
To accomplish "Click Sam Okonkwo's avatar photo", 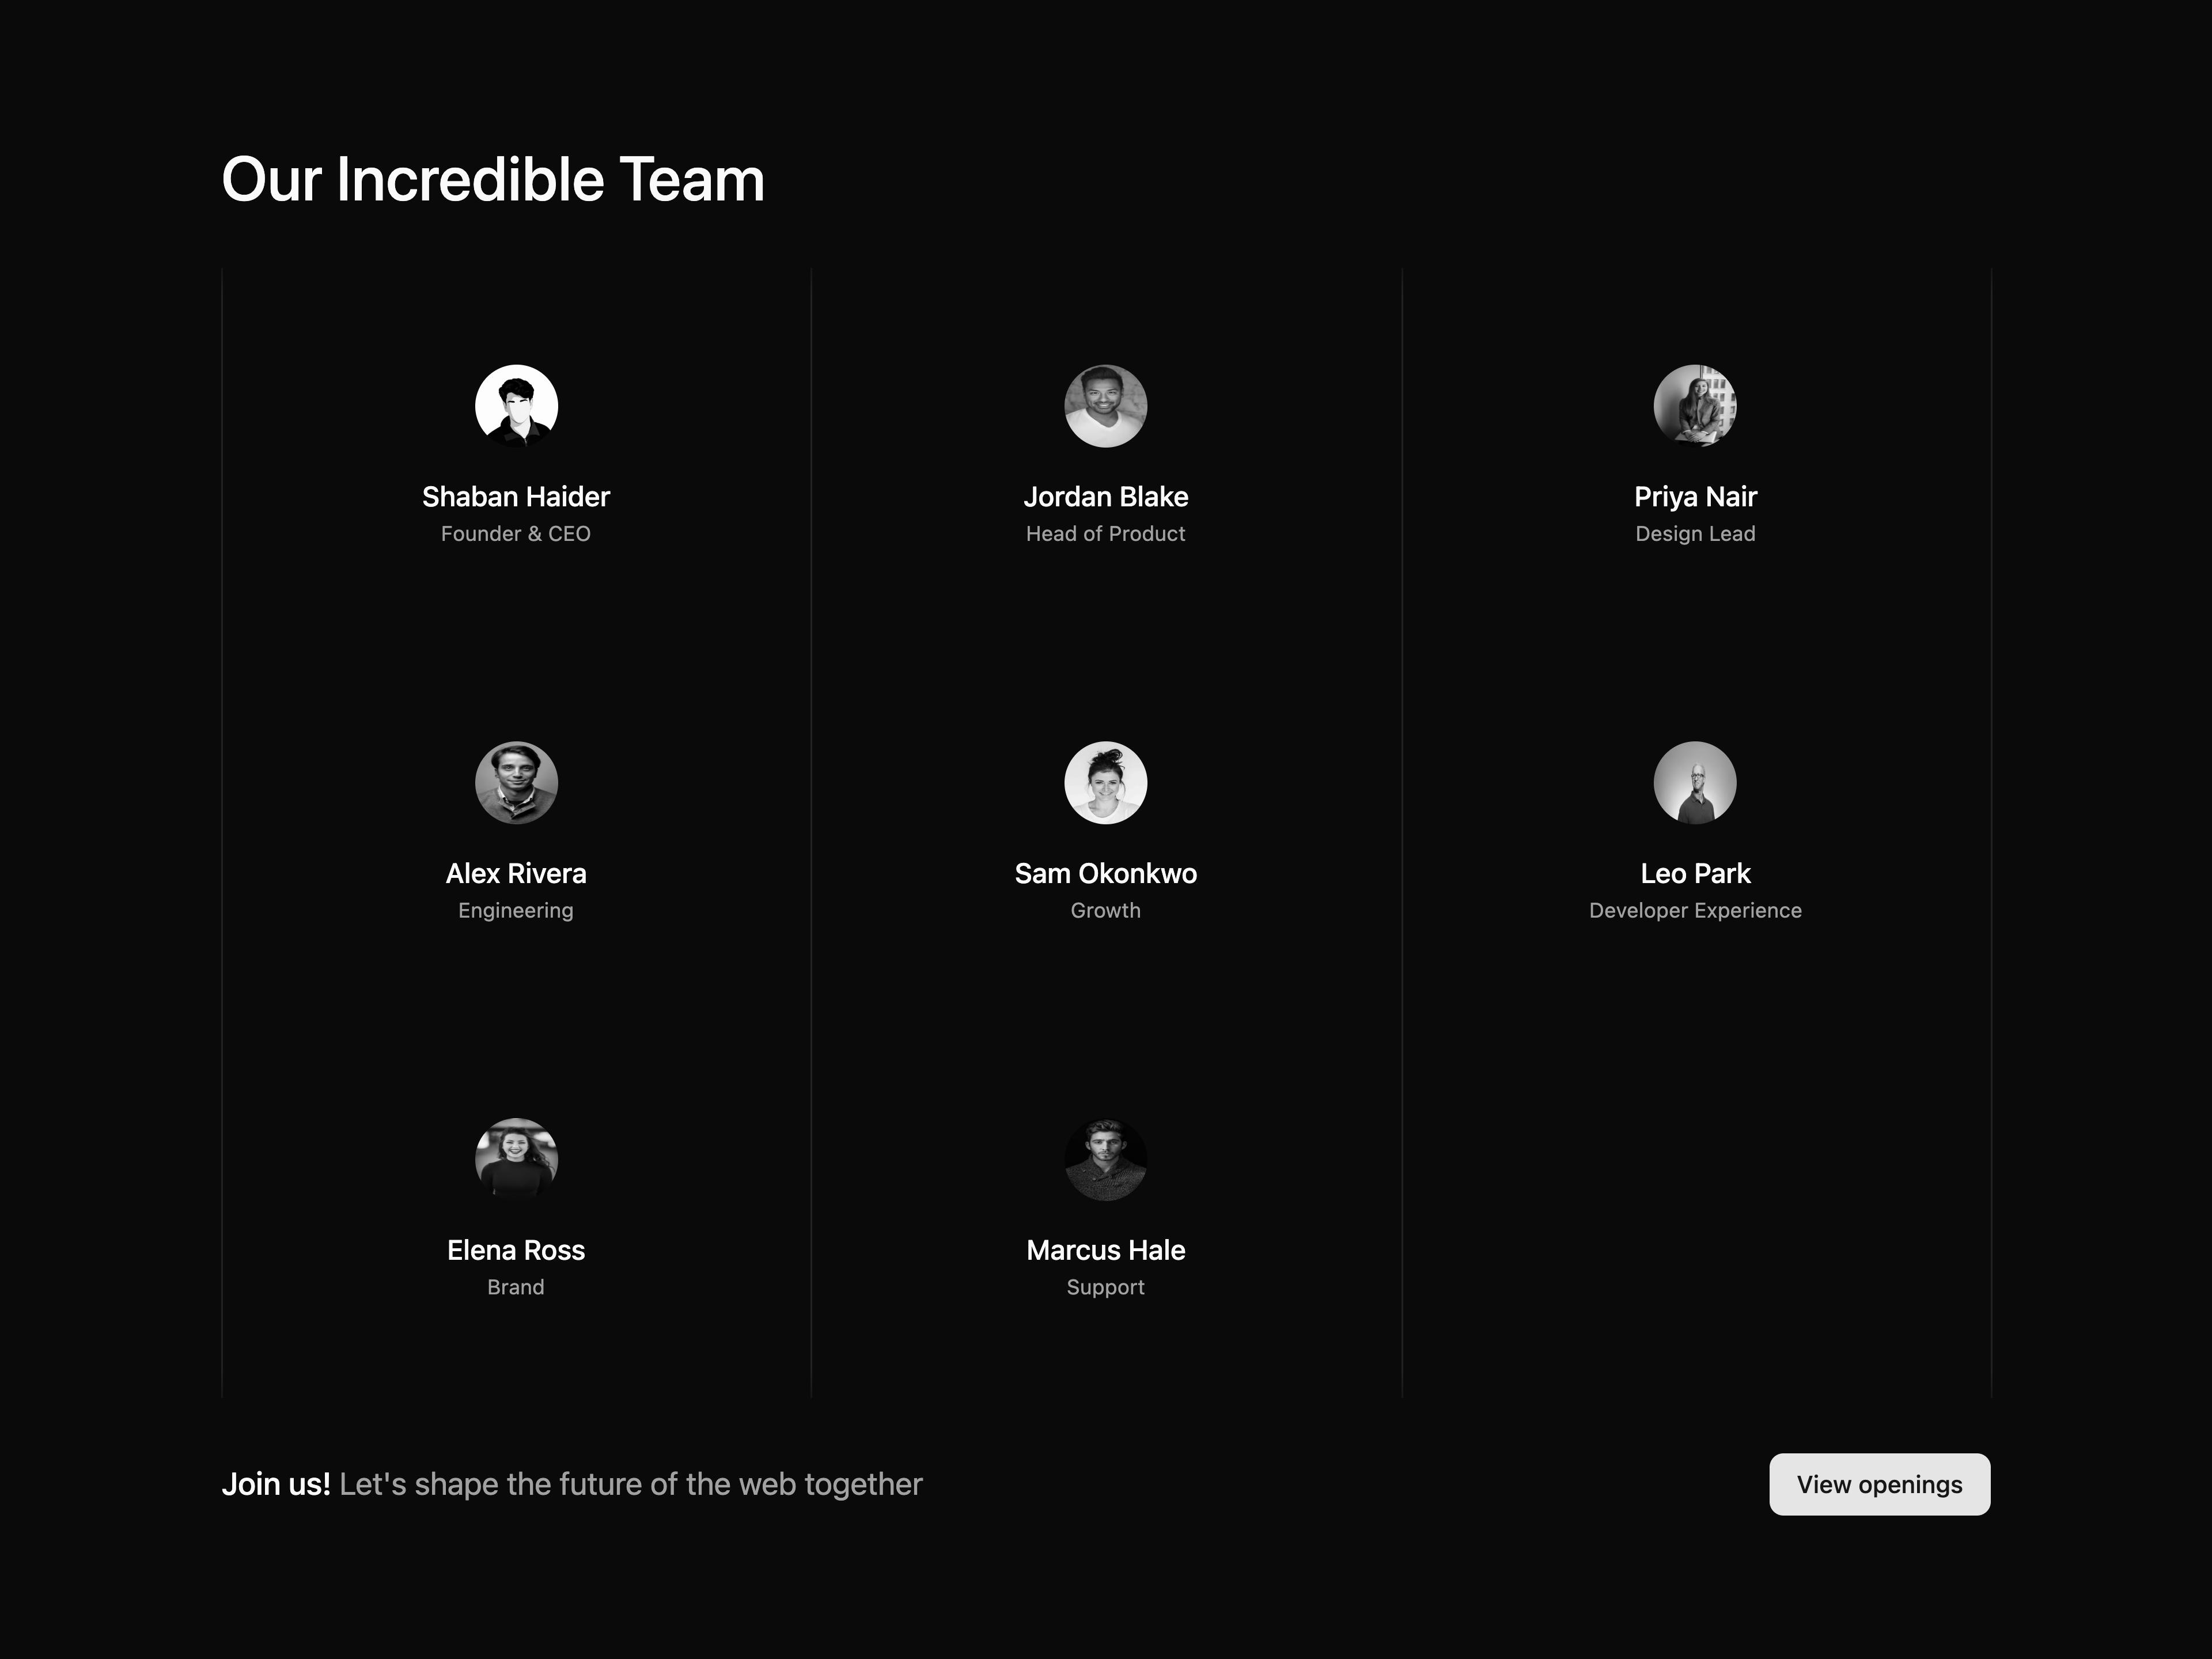I will coord(1105,783).
